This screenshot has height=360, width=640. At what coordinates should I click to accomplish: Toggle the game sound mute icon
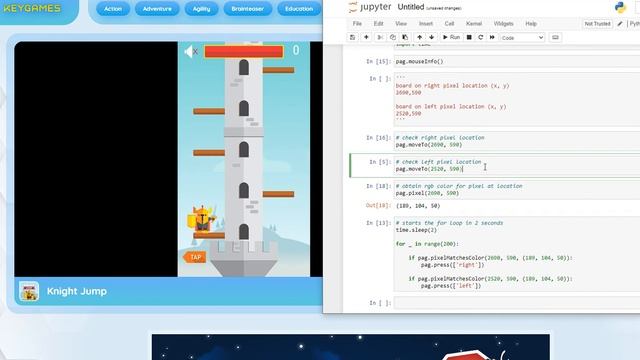pos(191,51)
